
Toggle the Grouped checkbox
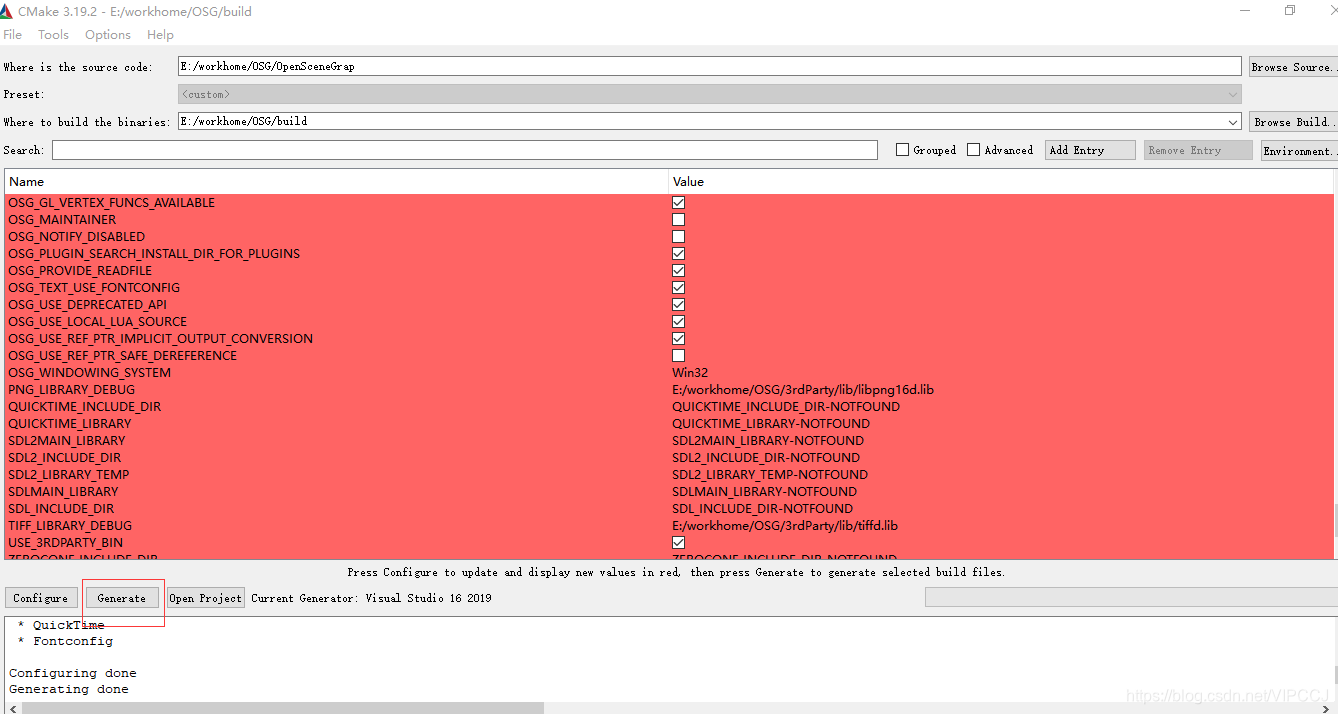point(903,150)
